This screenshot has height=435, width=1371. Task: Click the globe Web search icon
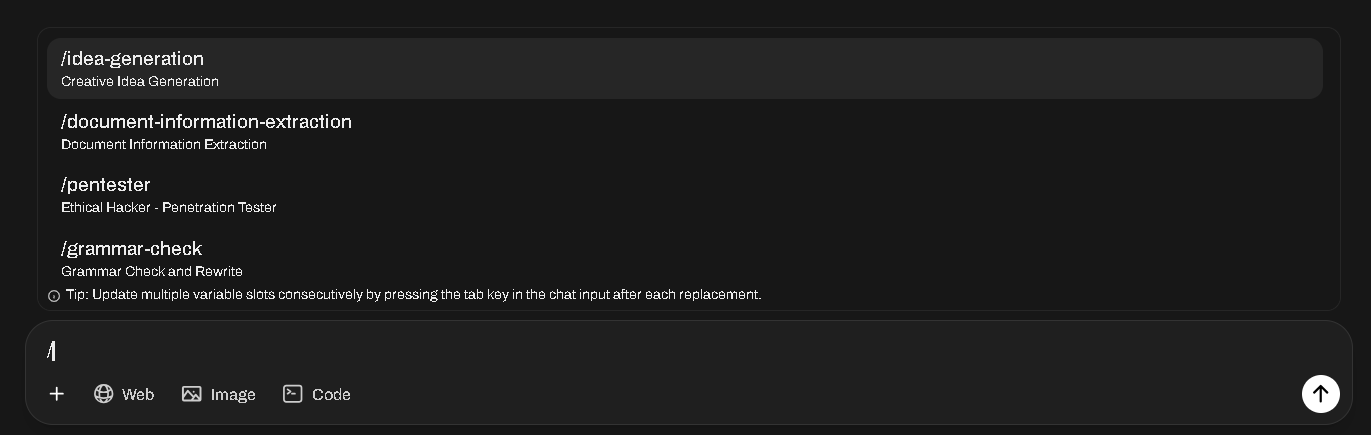[x=104, y=394]
